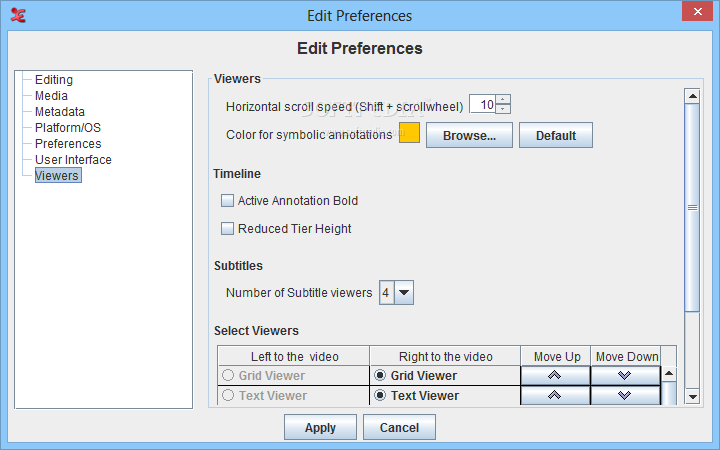Increase horizontal scroll speed with spinner up arrow
The width and height of the screenshot is (720, 450).
tap(503, 100)
